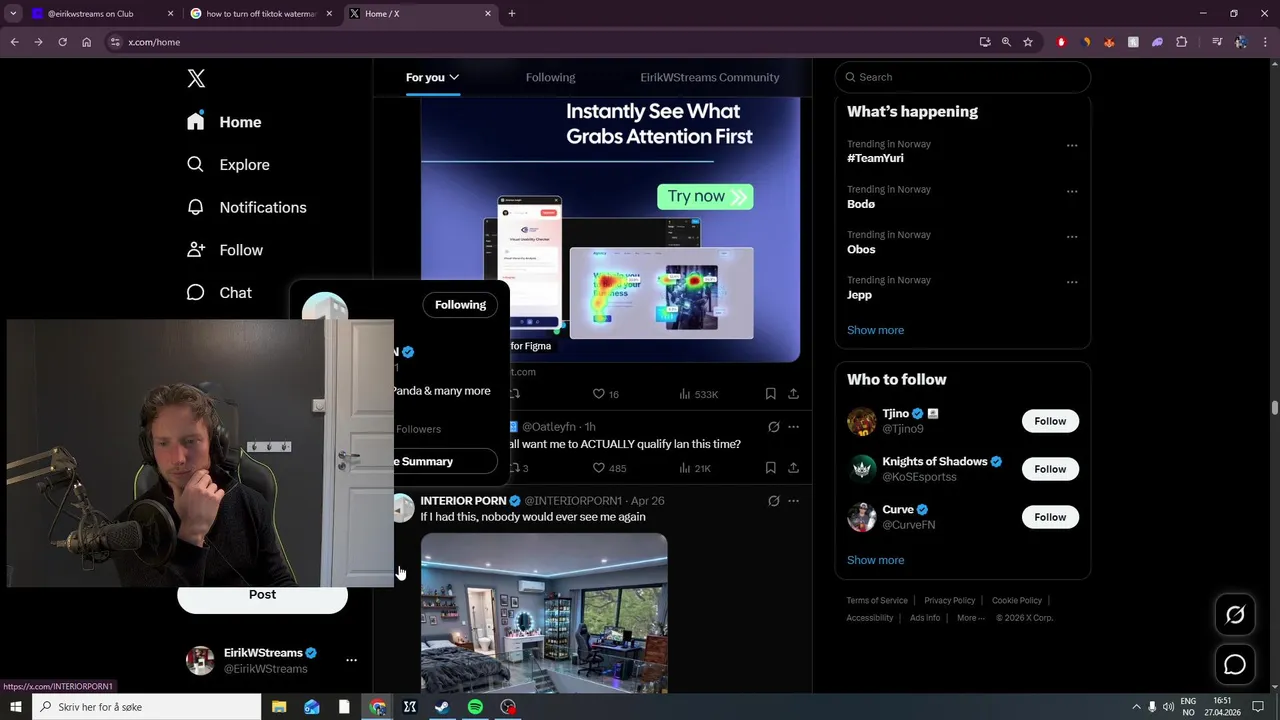
Task: Switch to the Following feed tab
Action: (x=550, y=77)
